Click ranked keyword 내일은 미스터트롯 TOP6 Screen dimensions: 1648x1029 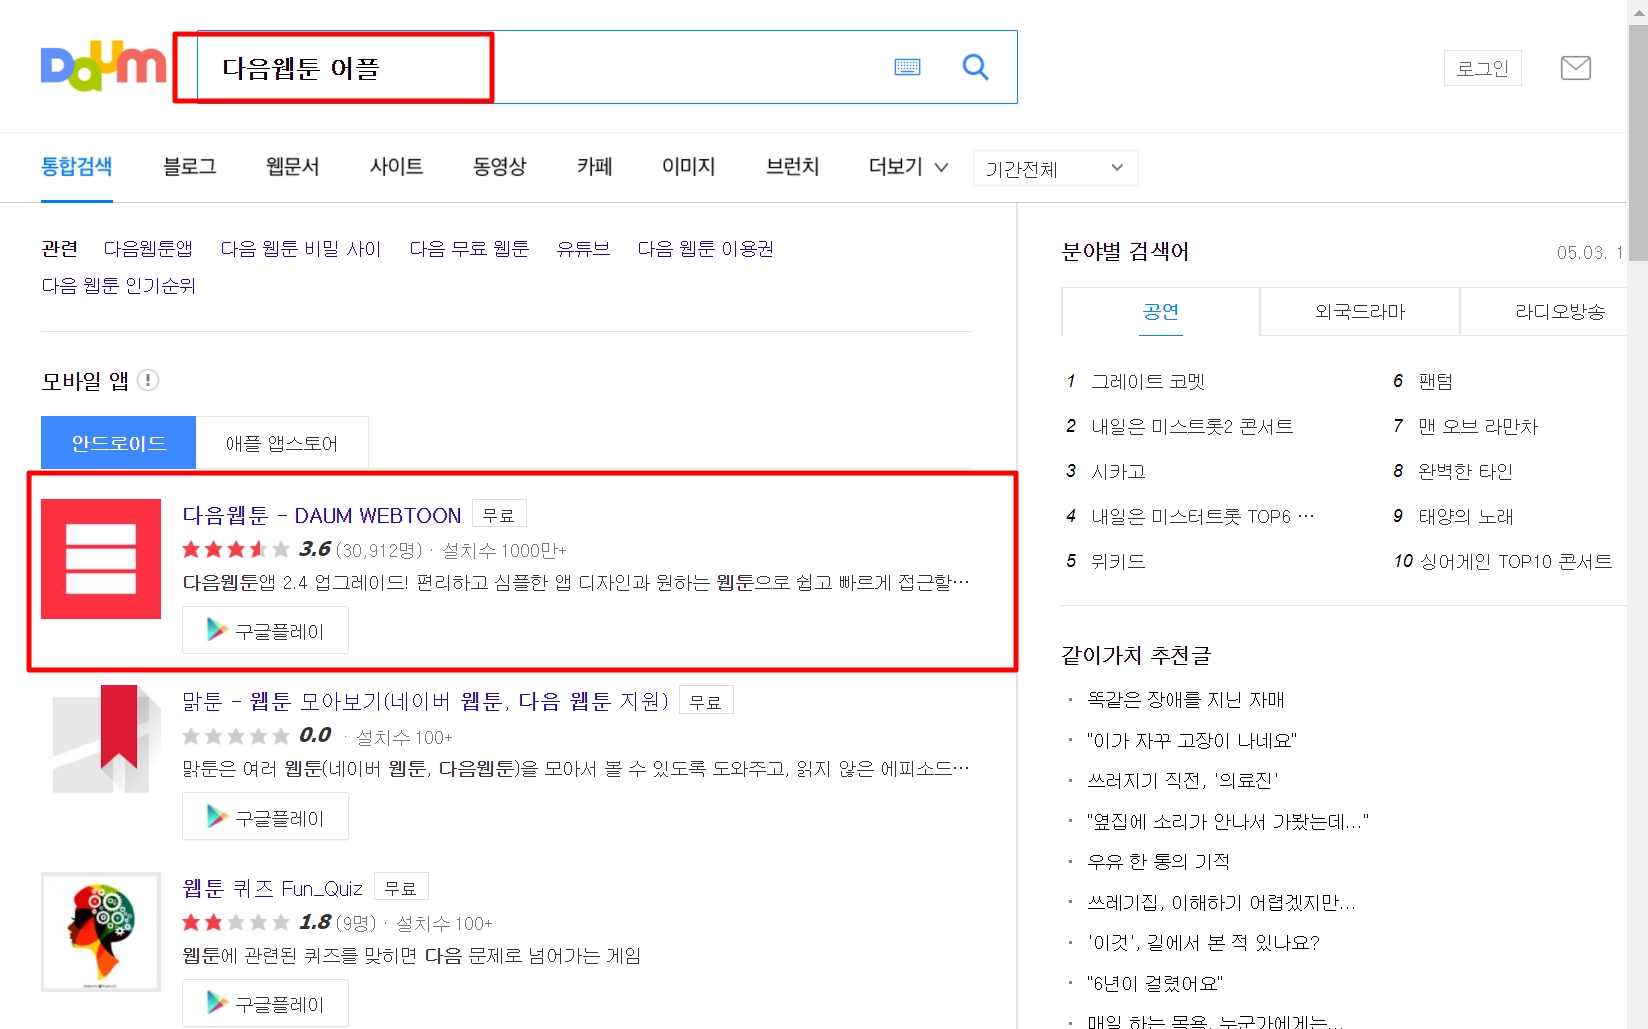coord(1202,516)
